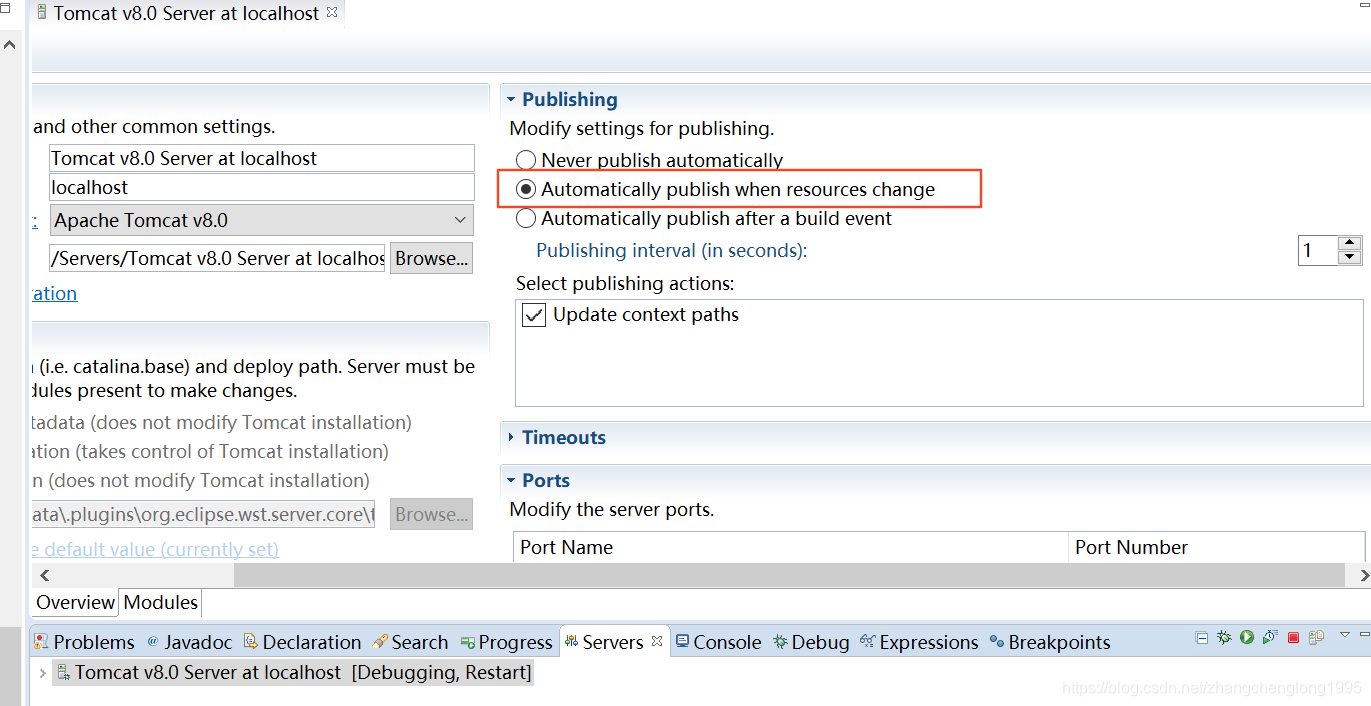Click the Port Number column header

(1217, 547)
